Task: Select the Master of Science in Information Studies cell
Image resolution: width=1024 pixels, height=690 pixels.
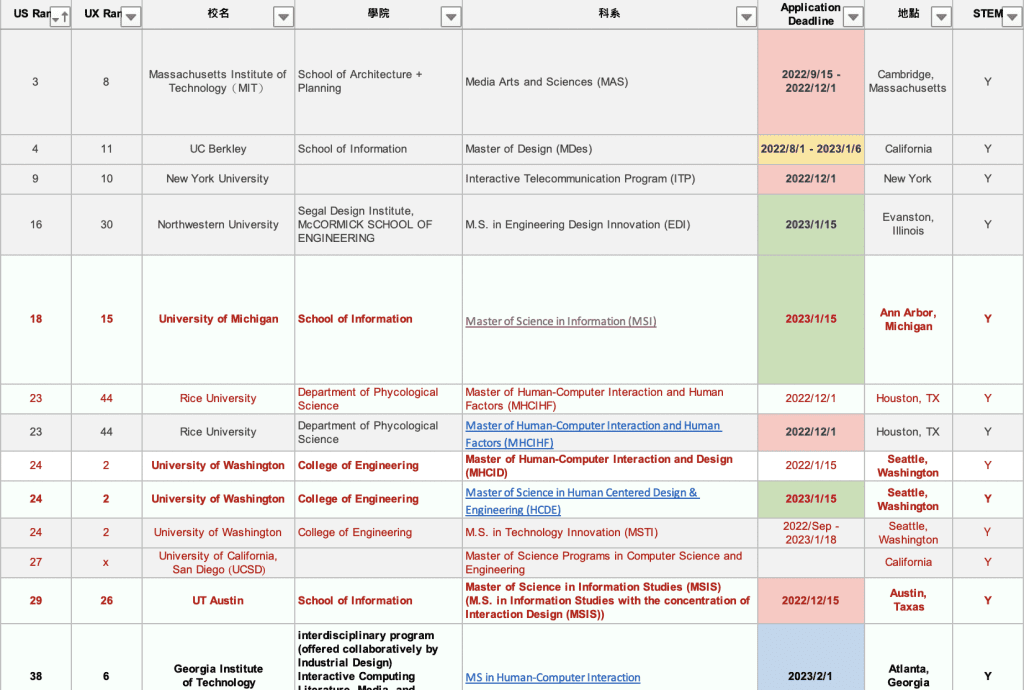Action: pos(610,601)
